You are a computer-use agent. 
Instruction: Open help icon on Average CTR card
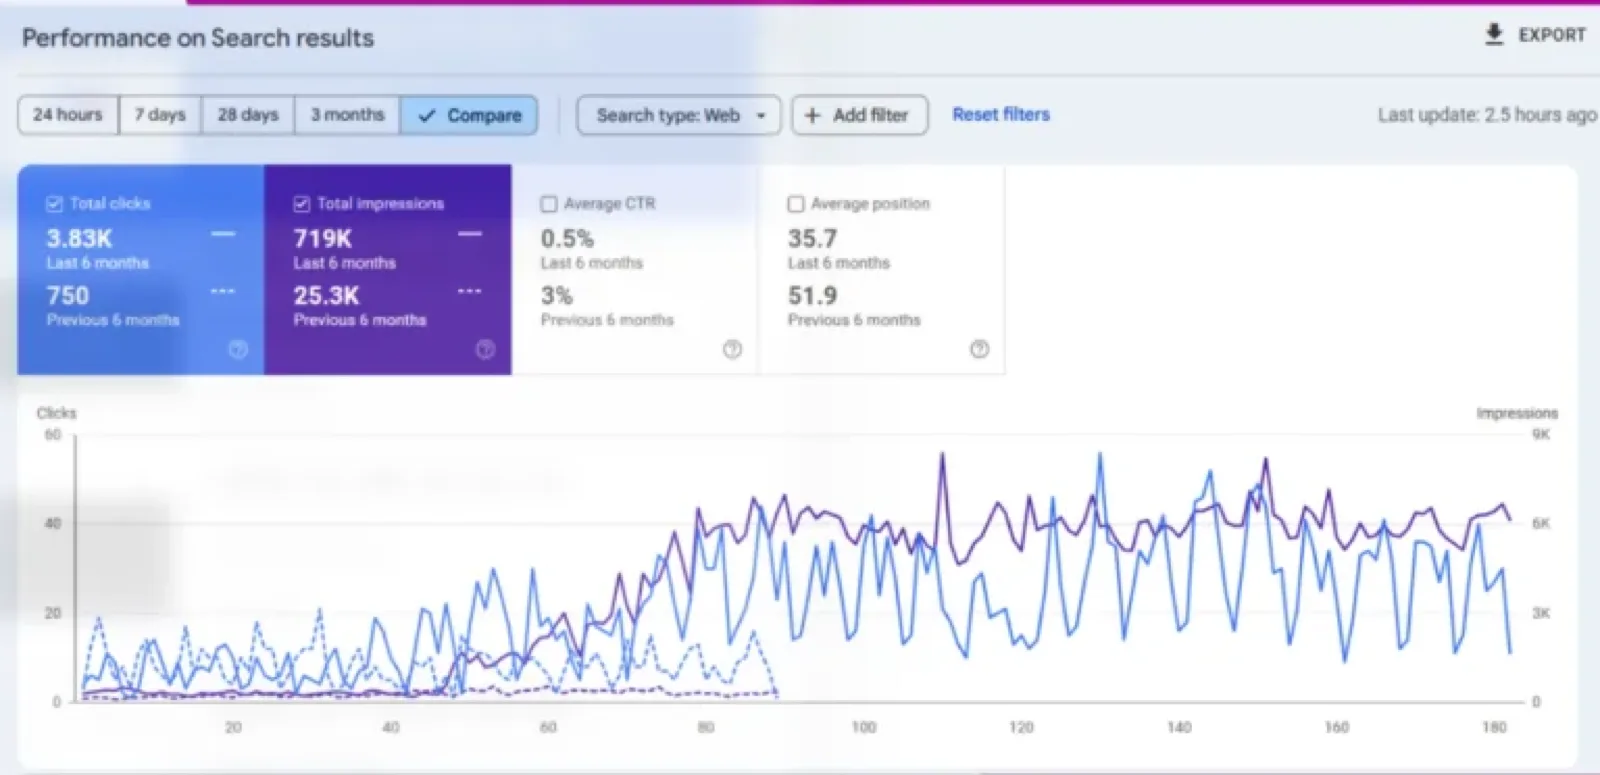(732, 349)
